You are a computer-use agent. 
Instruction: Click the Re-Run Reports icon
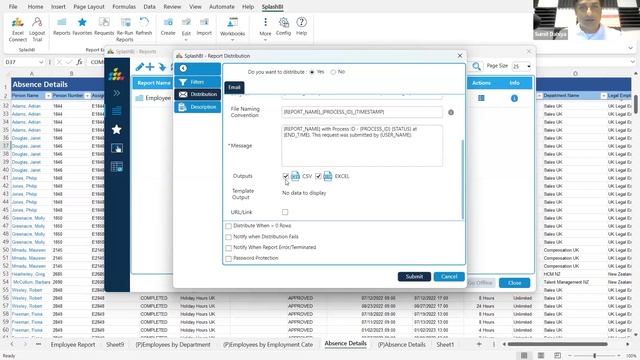click(125, 29)
